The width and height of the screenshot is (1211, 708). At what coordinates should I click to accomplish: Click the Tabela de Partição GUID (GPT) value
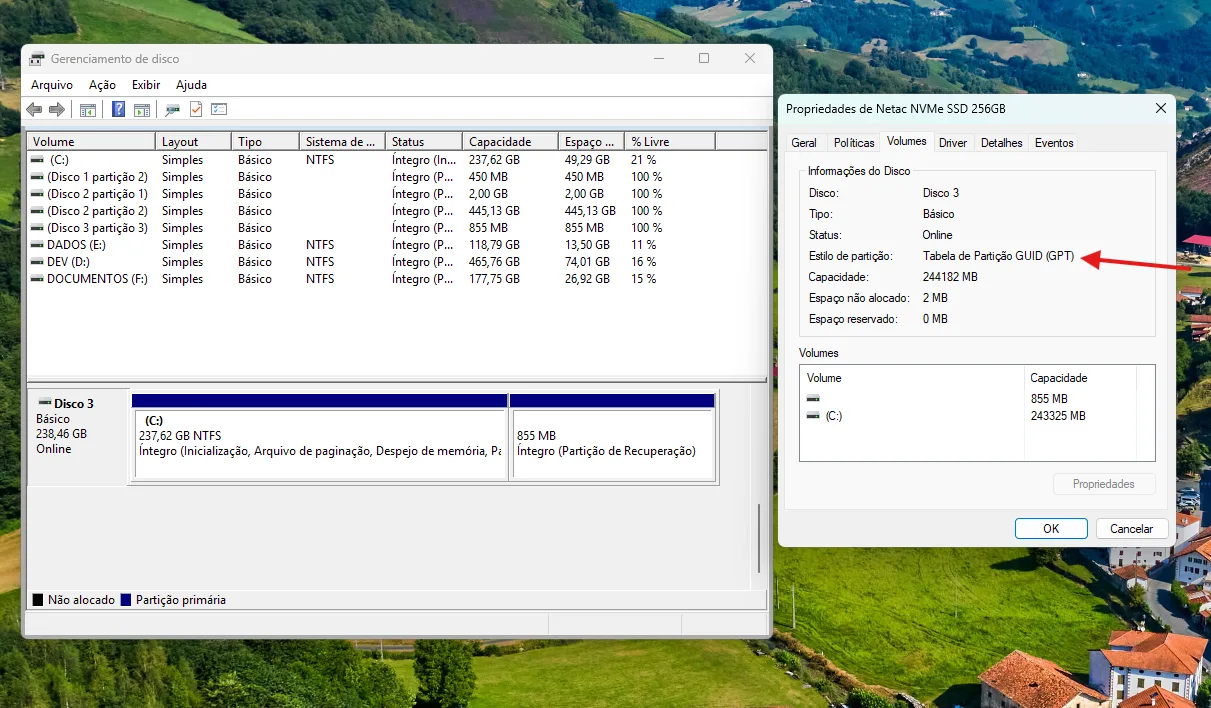998,256
